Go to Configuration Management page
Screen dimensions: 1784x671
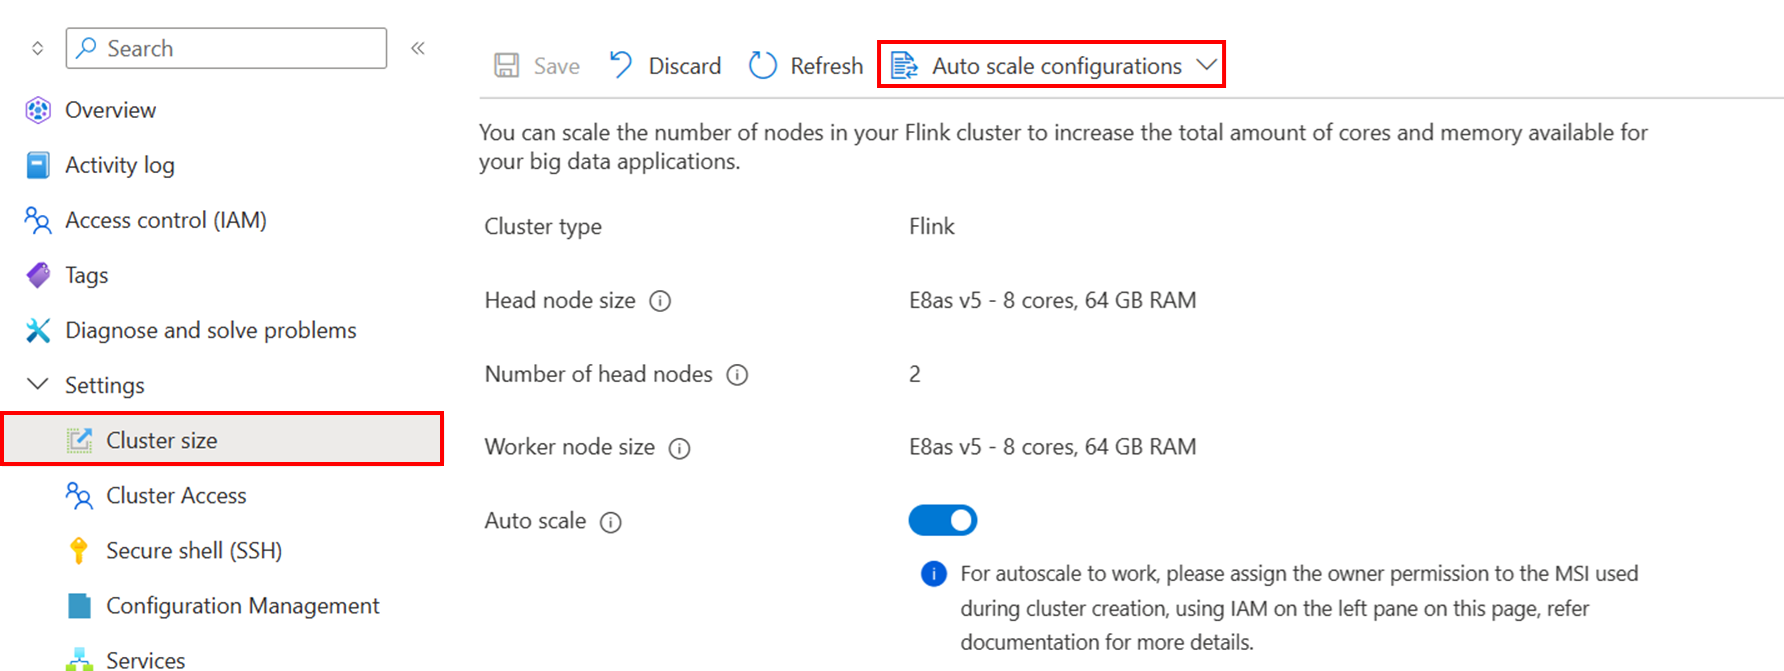[x=242, y=605]
